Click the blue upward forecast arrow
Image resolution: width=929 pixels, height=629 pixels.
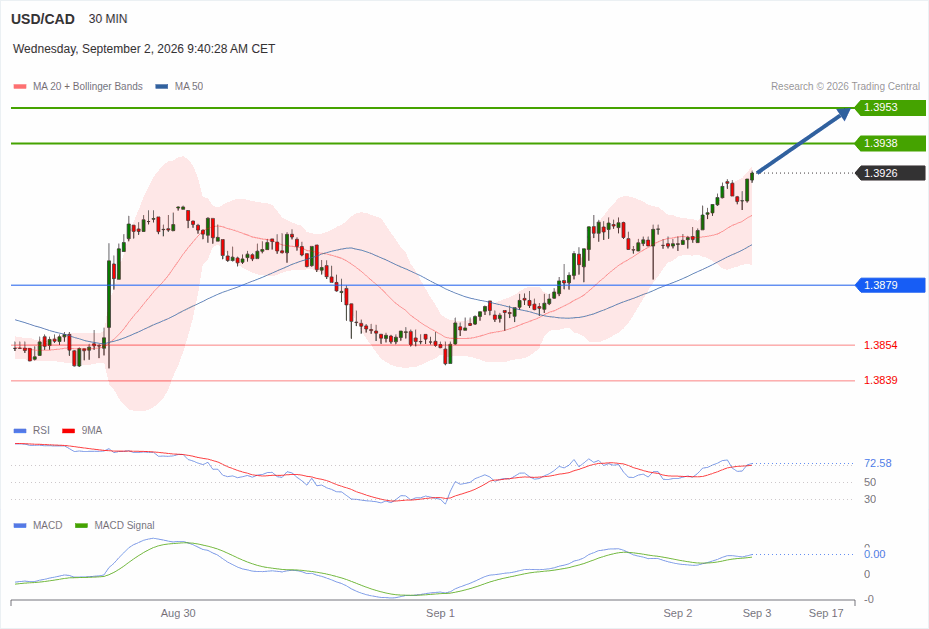803,140
